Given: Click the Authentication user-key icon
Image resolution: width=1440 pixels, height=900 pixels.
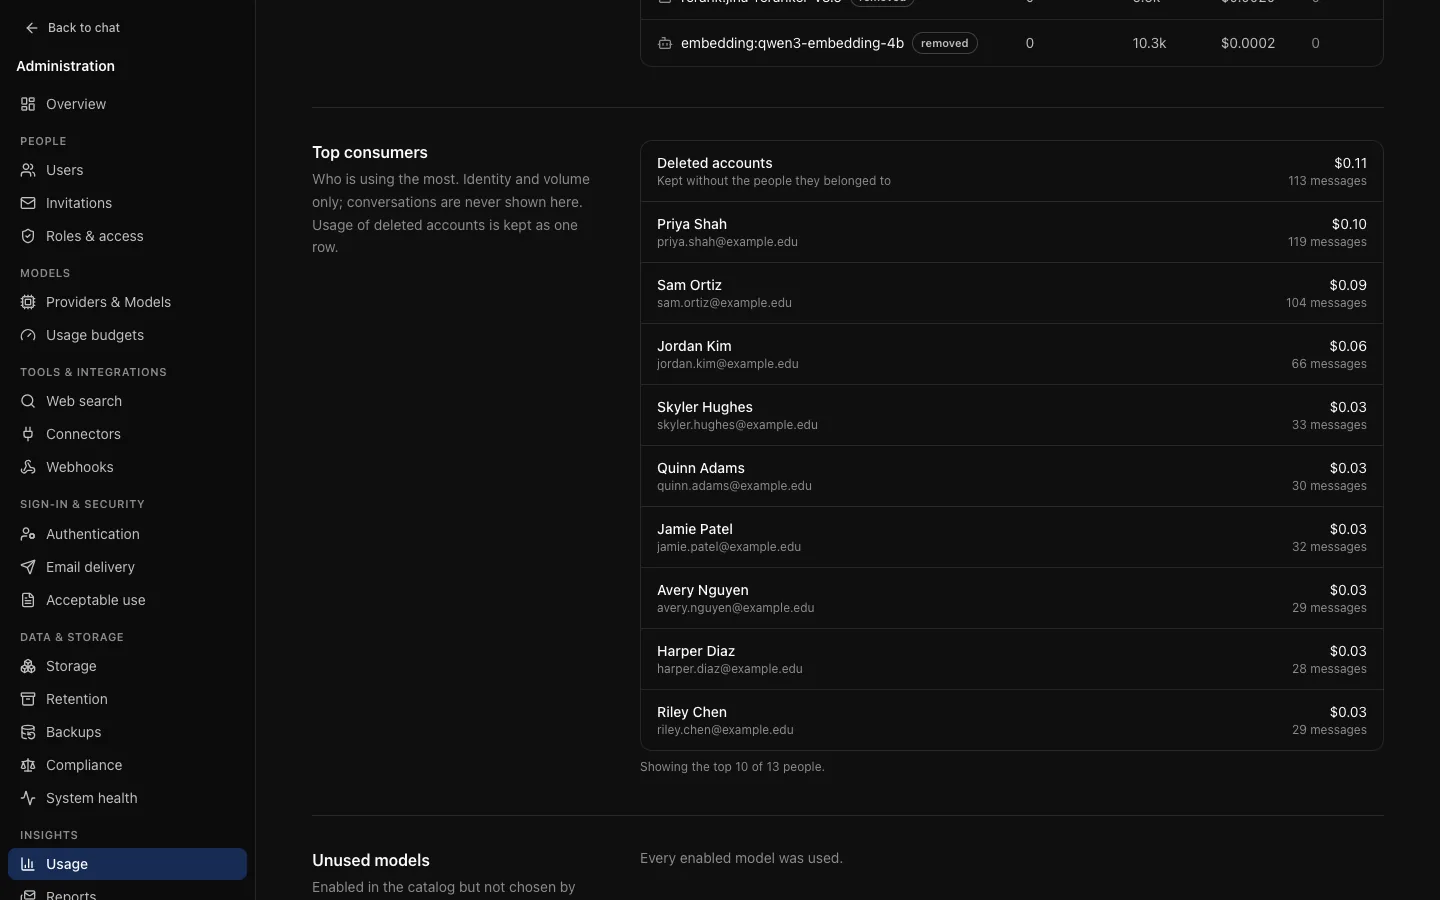Looking at the screenshot, I should click(x=28, y=534).
